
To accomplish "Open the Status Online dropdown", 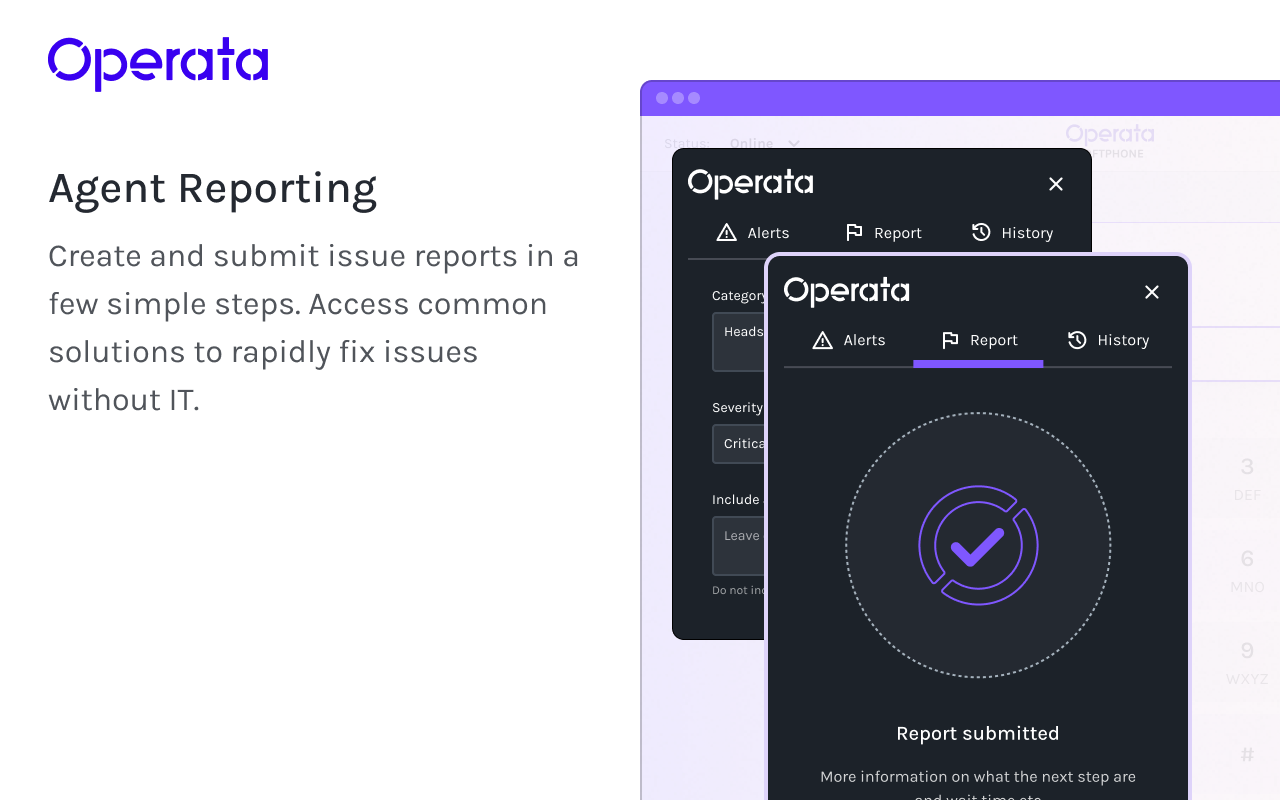I will pos(764,143).
